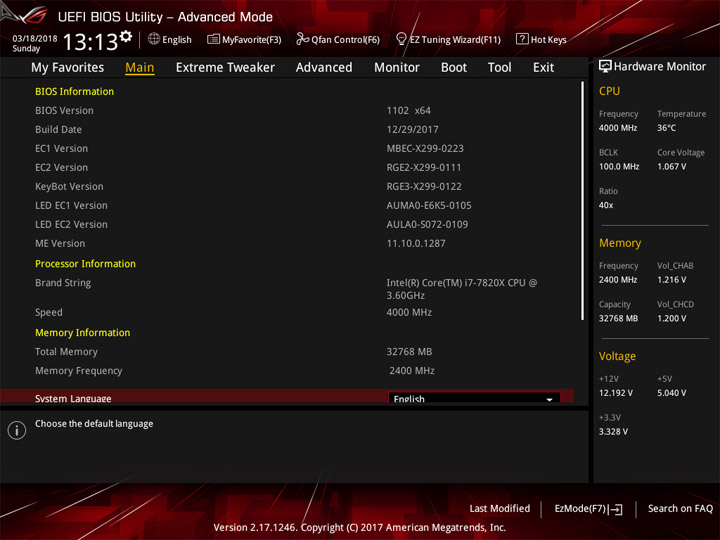Viewport: 720px width, 540px height.
Task: Click the EC1 Version label
Action: 62,148
